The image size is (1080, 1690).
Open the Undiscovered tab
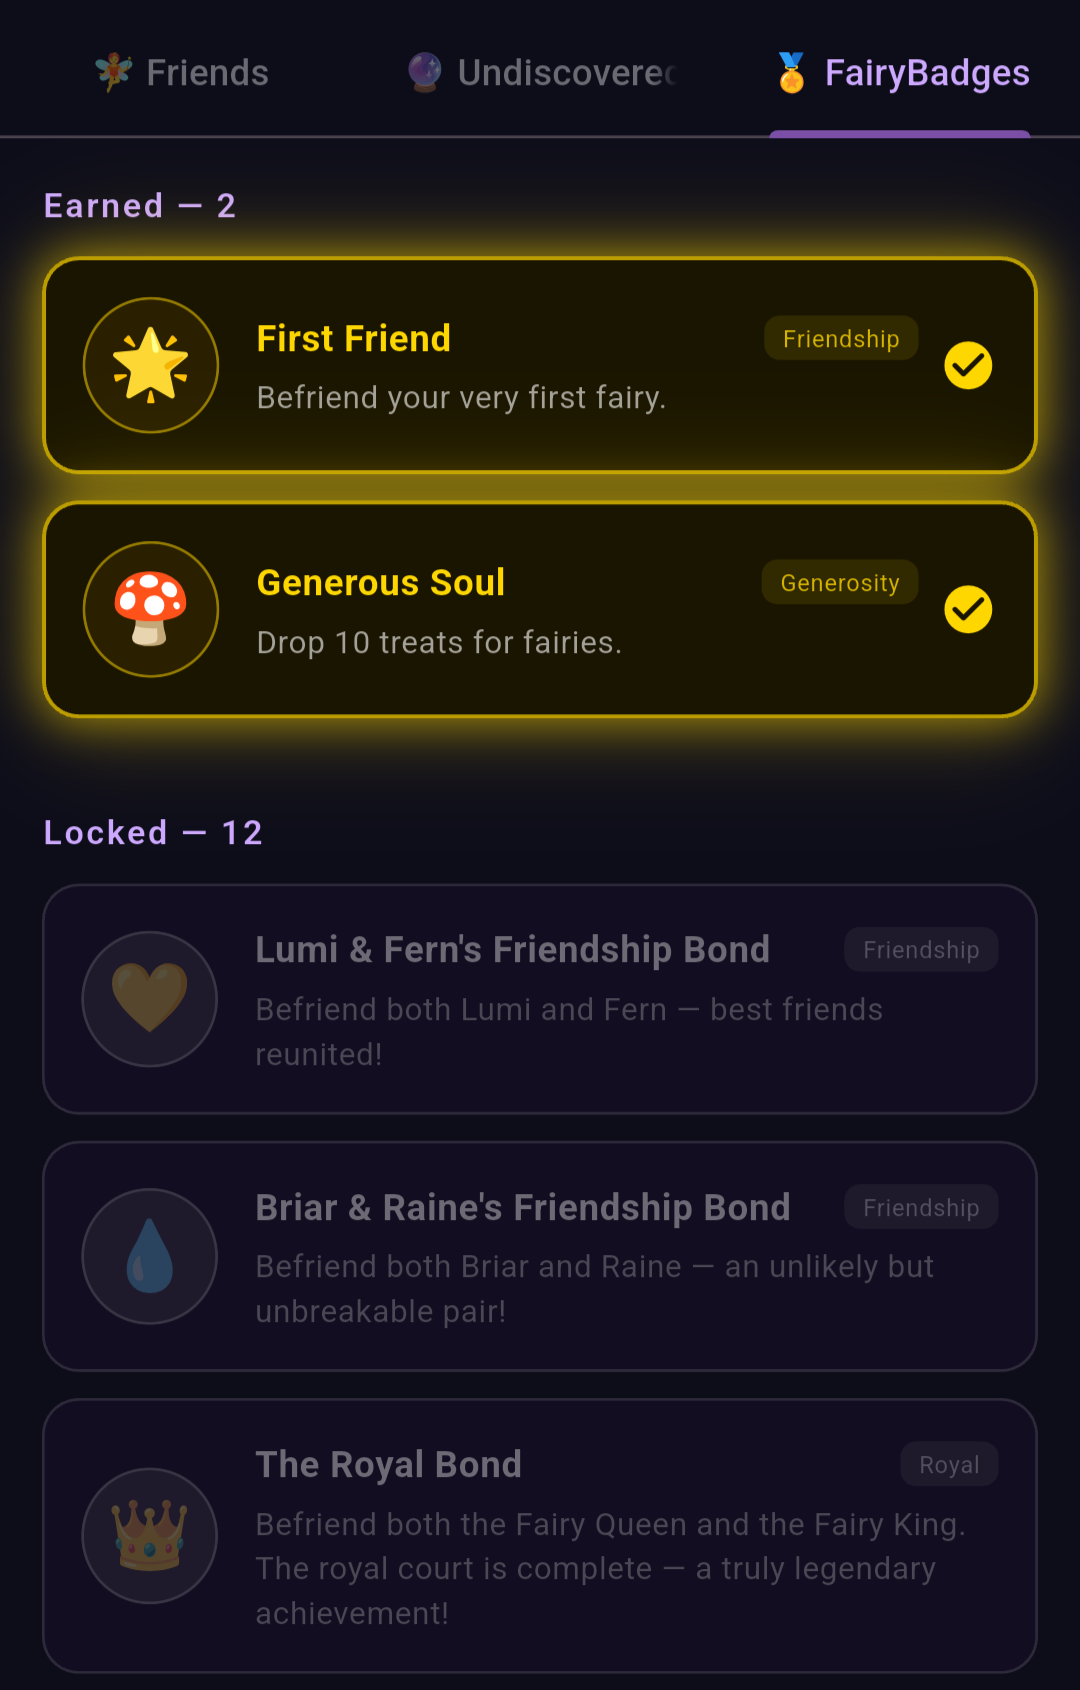pyautogui.click(x=541, y=72)
